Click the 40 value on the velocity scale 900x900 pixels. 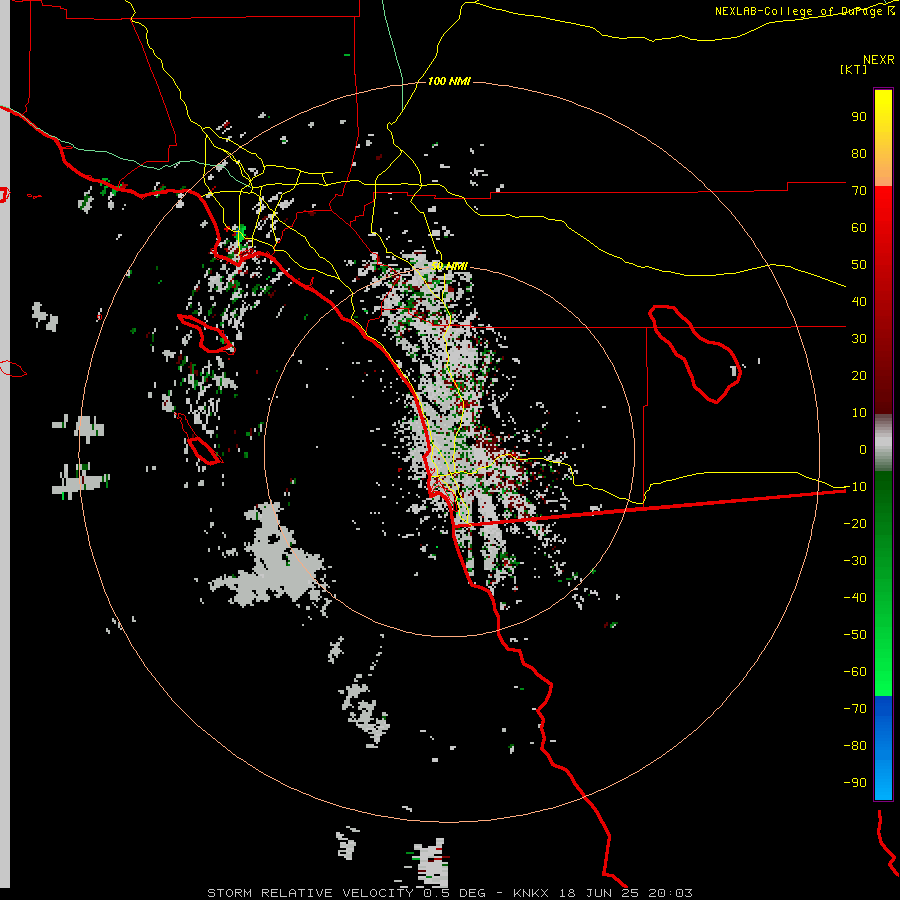click(x=859, y=302)
